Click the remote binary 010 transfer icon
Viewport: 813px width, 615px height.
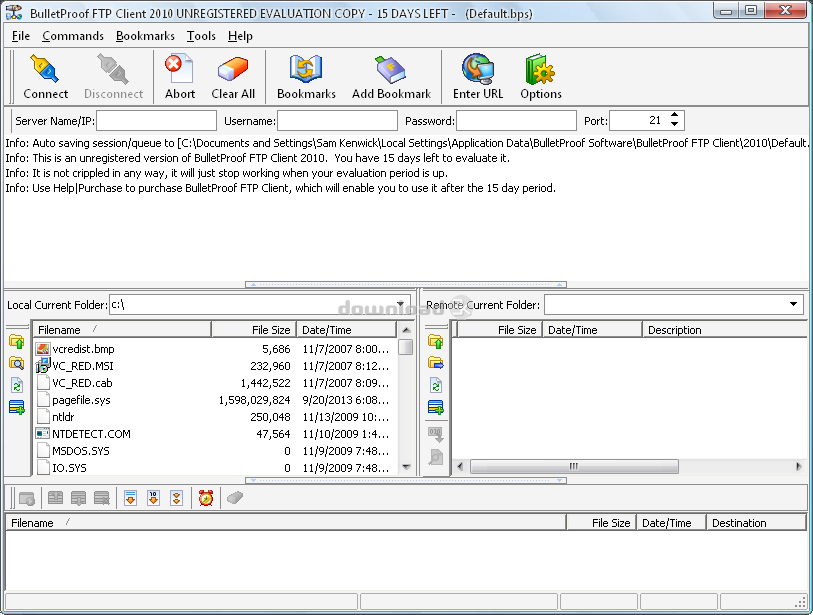pyautogui.click(x=436, y=435)
